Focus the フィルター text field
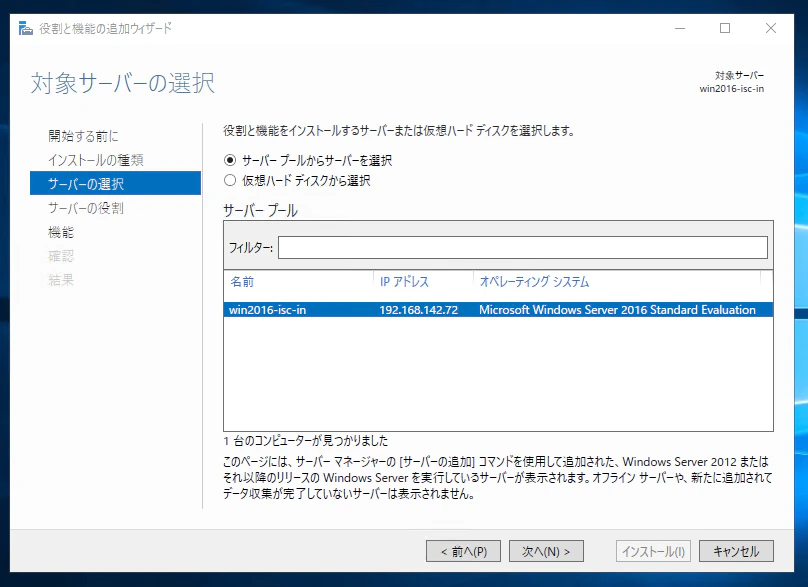This screenshot has height=587, width=808. pos(523,247)
